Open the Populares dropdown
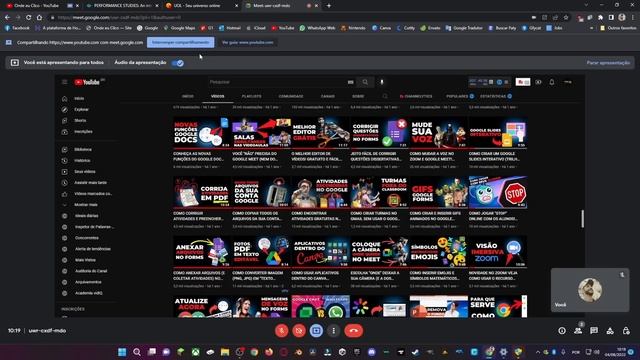 coord(460,96)
